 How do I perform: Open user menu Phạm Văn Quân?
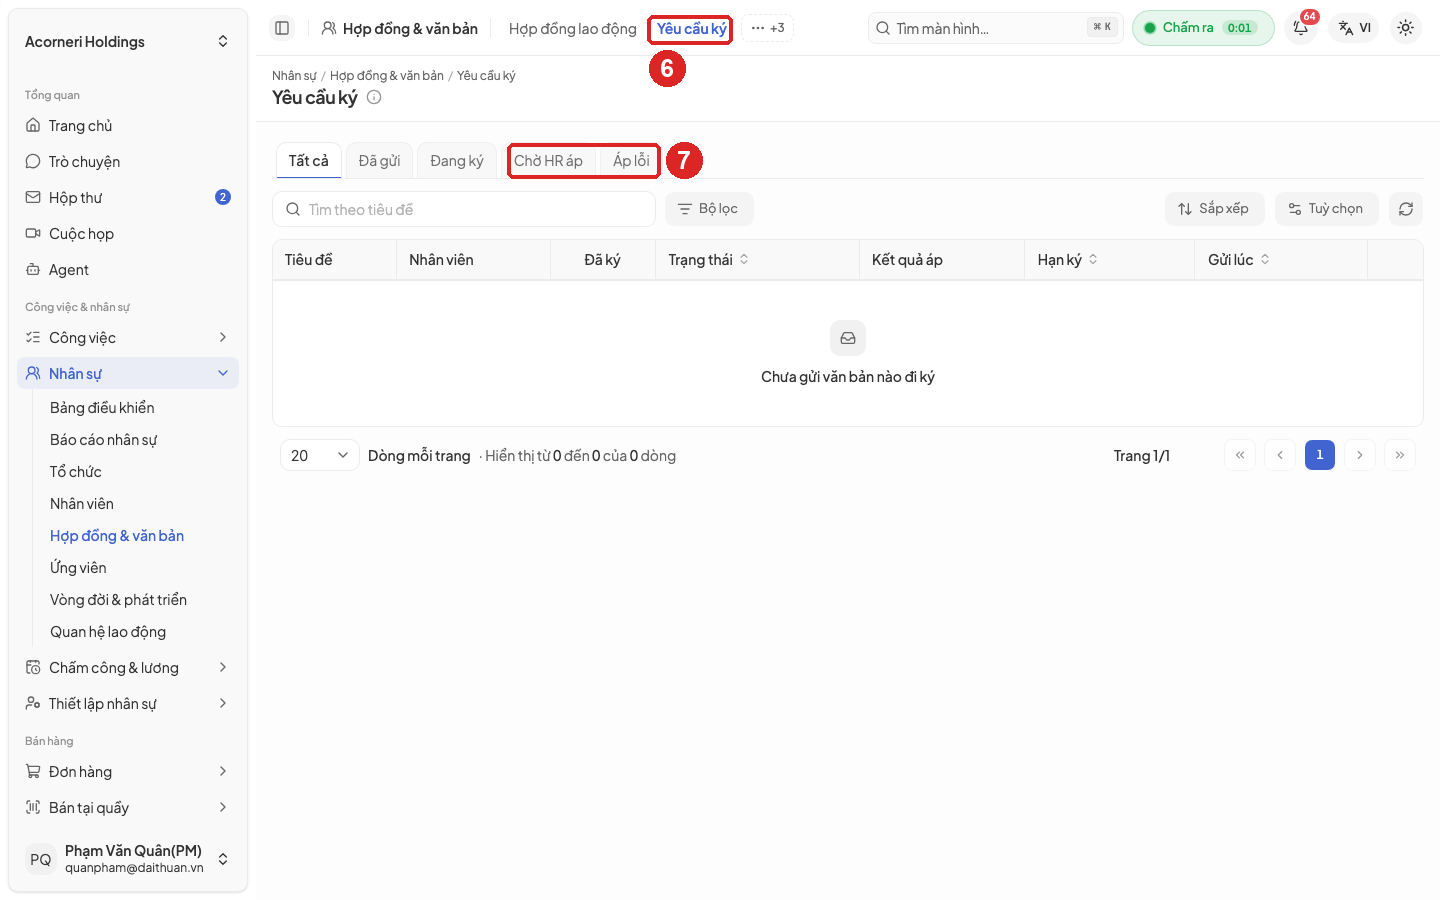point(128,859)
